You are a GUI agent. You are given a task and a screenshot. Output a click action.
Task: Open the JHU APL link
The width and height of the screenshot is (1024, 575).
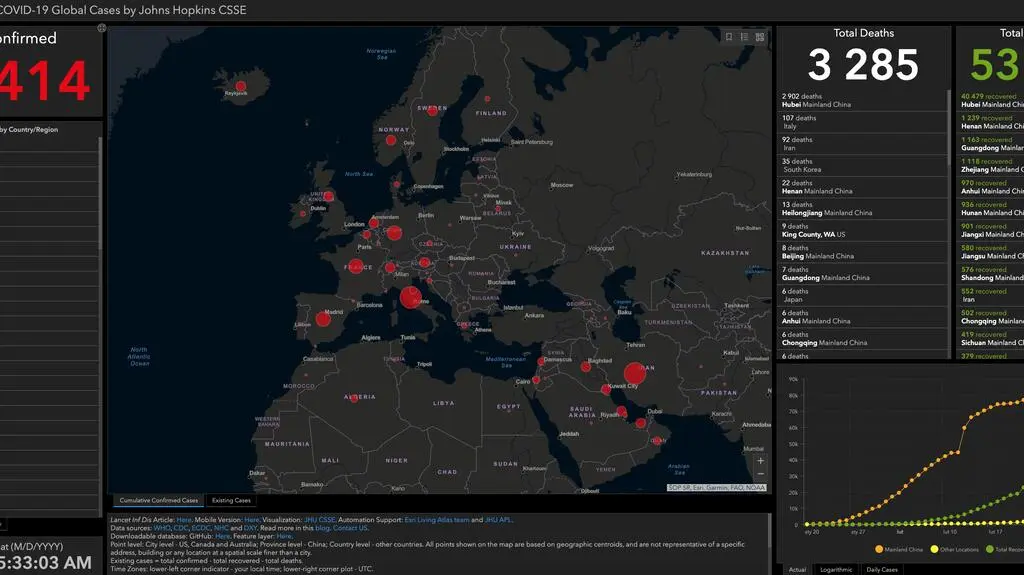(498, 520)
